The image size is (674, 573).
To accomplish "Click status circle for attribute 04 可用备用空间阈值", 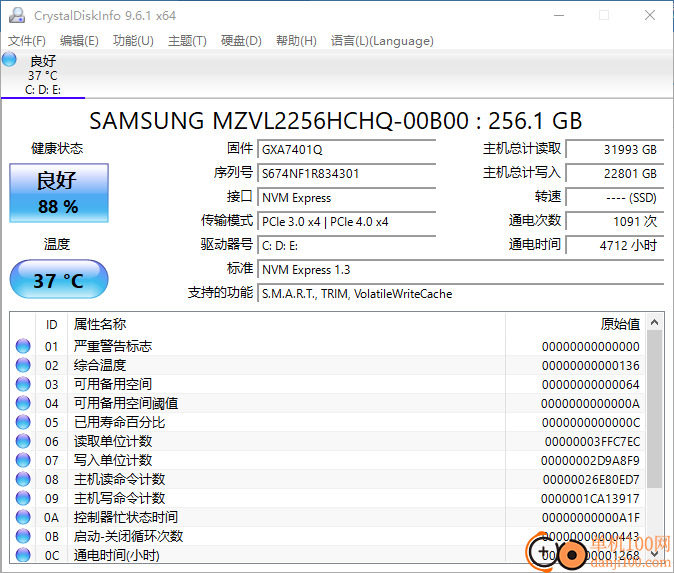I will tap(23, 403).
